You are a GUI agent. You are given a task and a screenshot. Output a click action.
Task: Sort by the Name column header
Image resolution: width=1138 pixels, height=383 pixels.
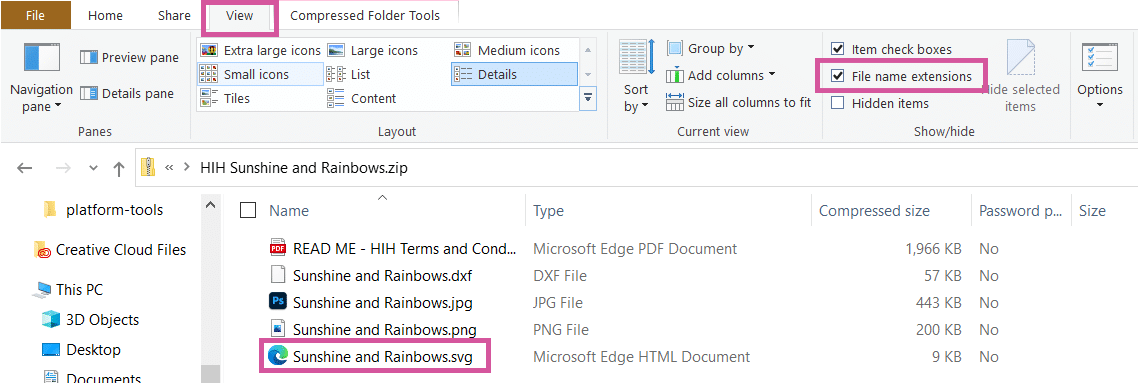289,211
